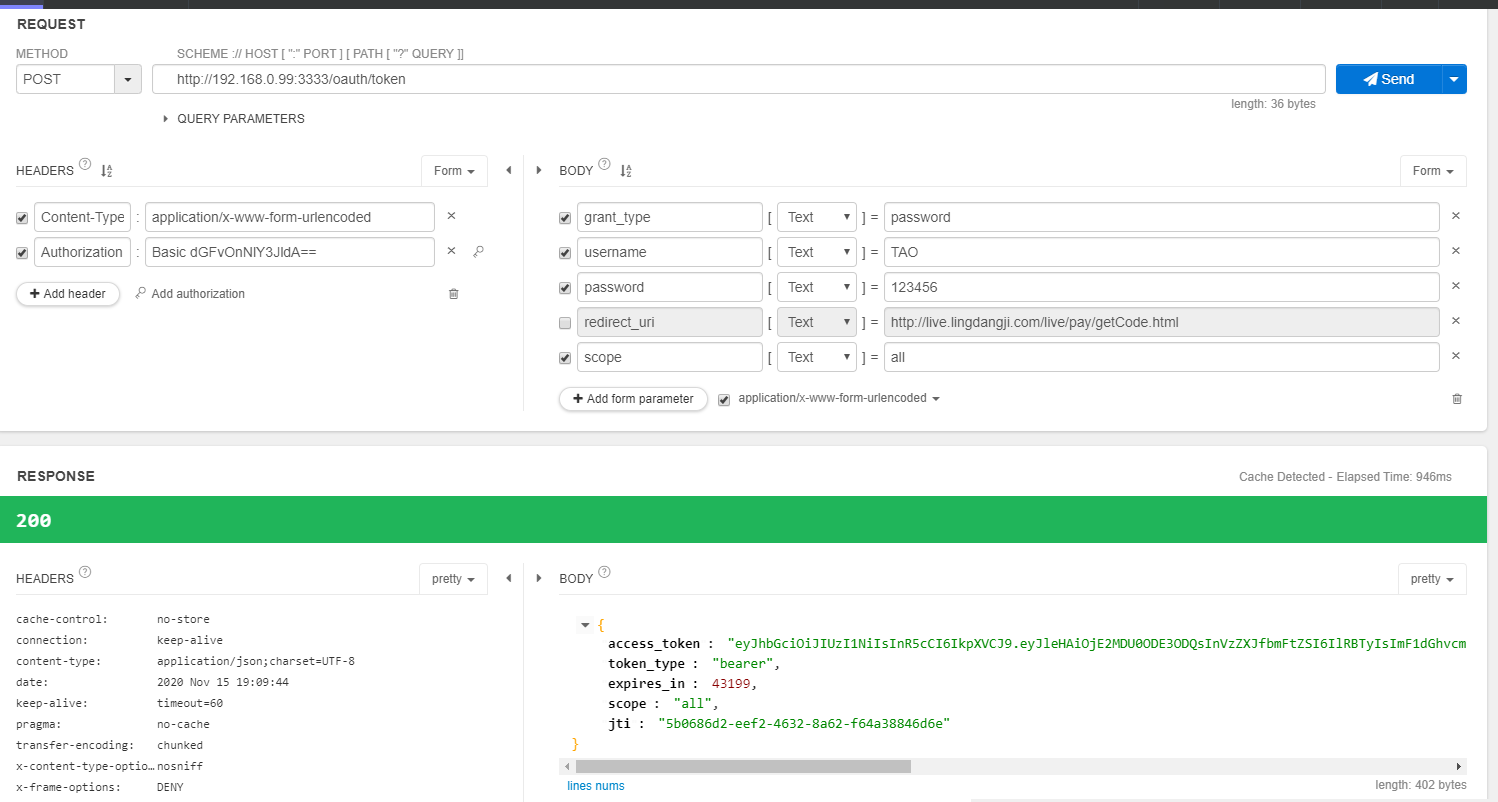Collapse response body pane right arrow
The image size is (1498, 802).
[540, 578]
